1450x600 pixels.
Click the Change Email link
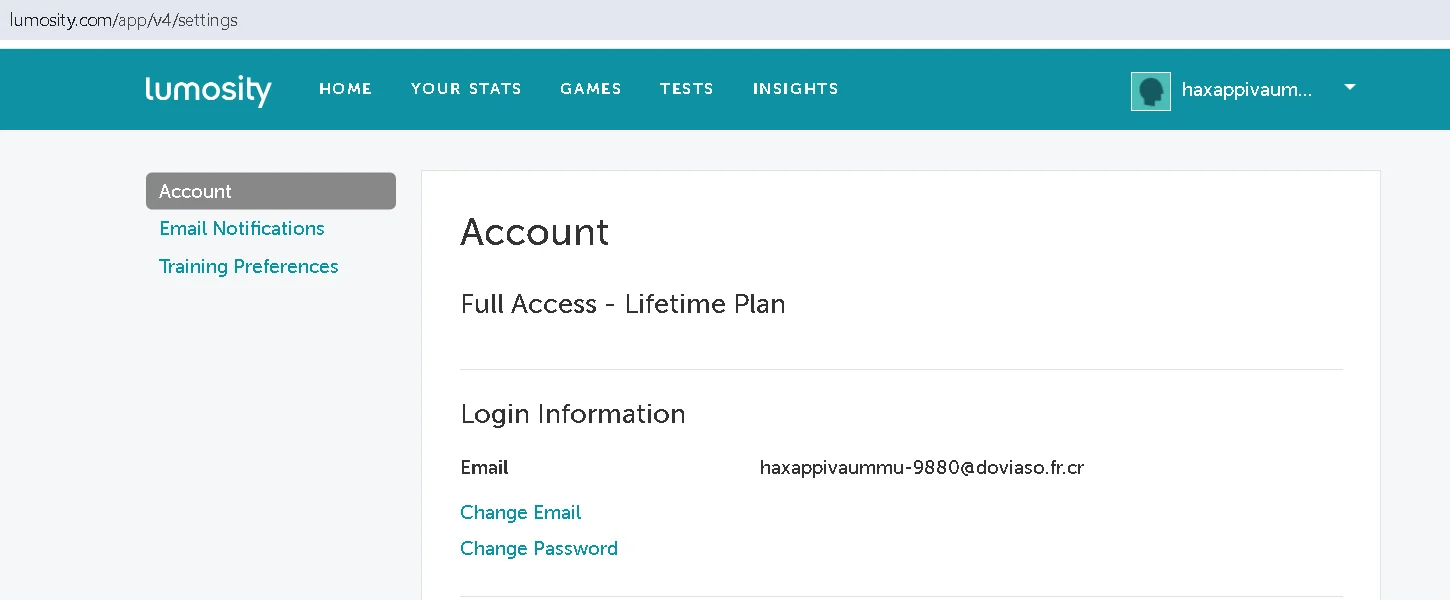(x=521, y=513)
